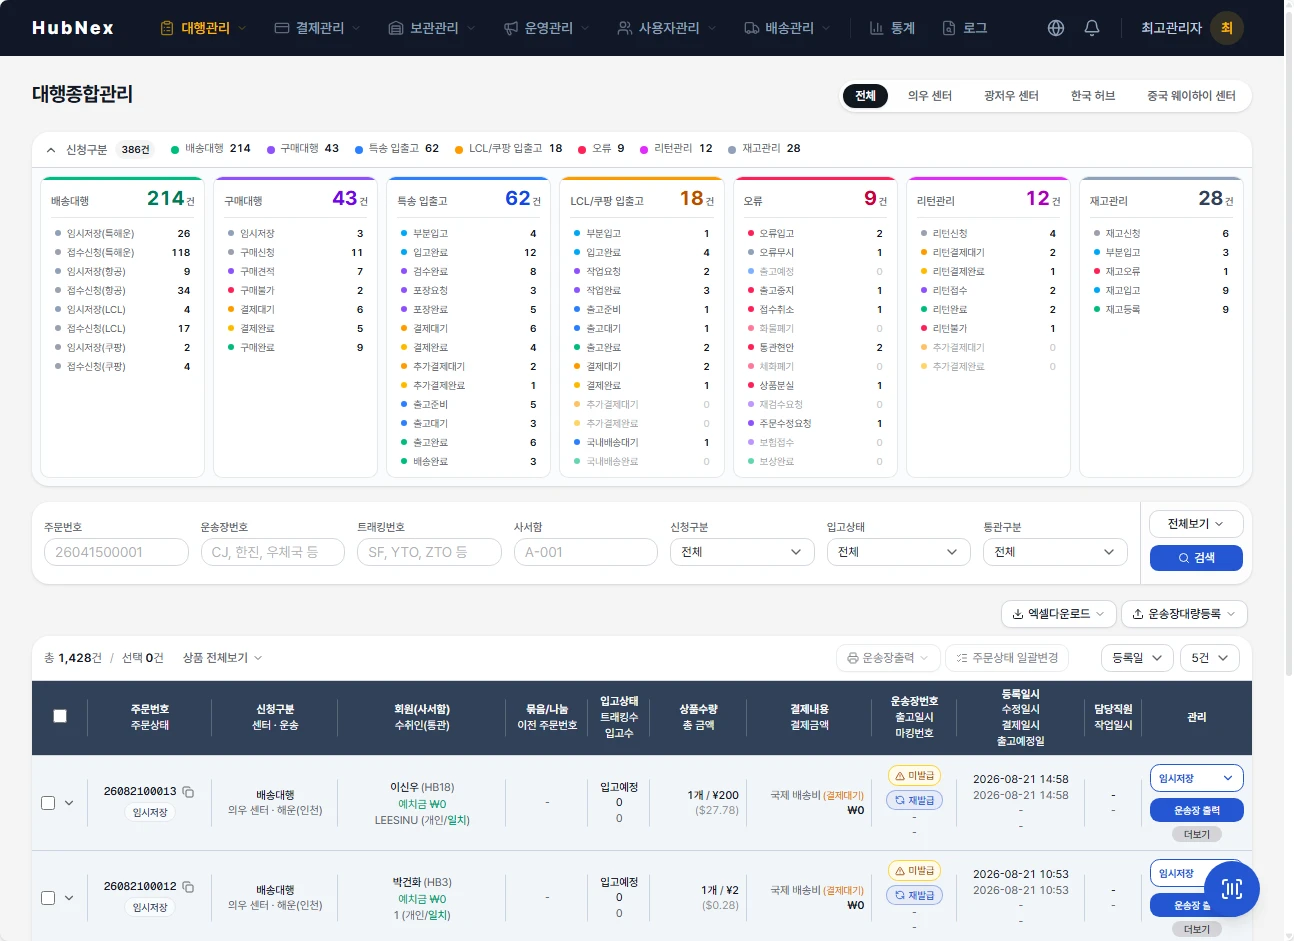
Task: Click 더보기 for order 26082100013
Action: click(1196, 834)
